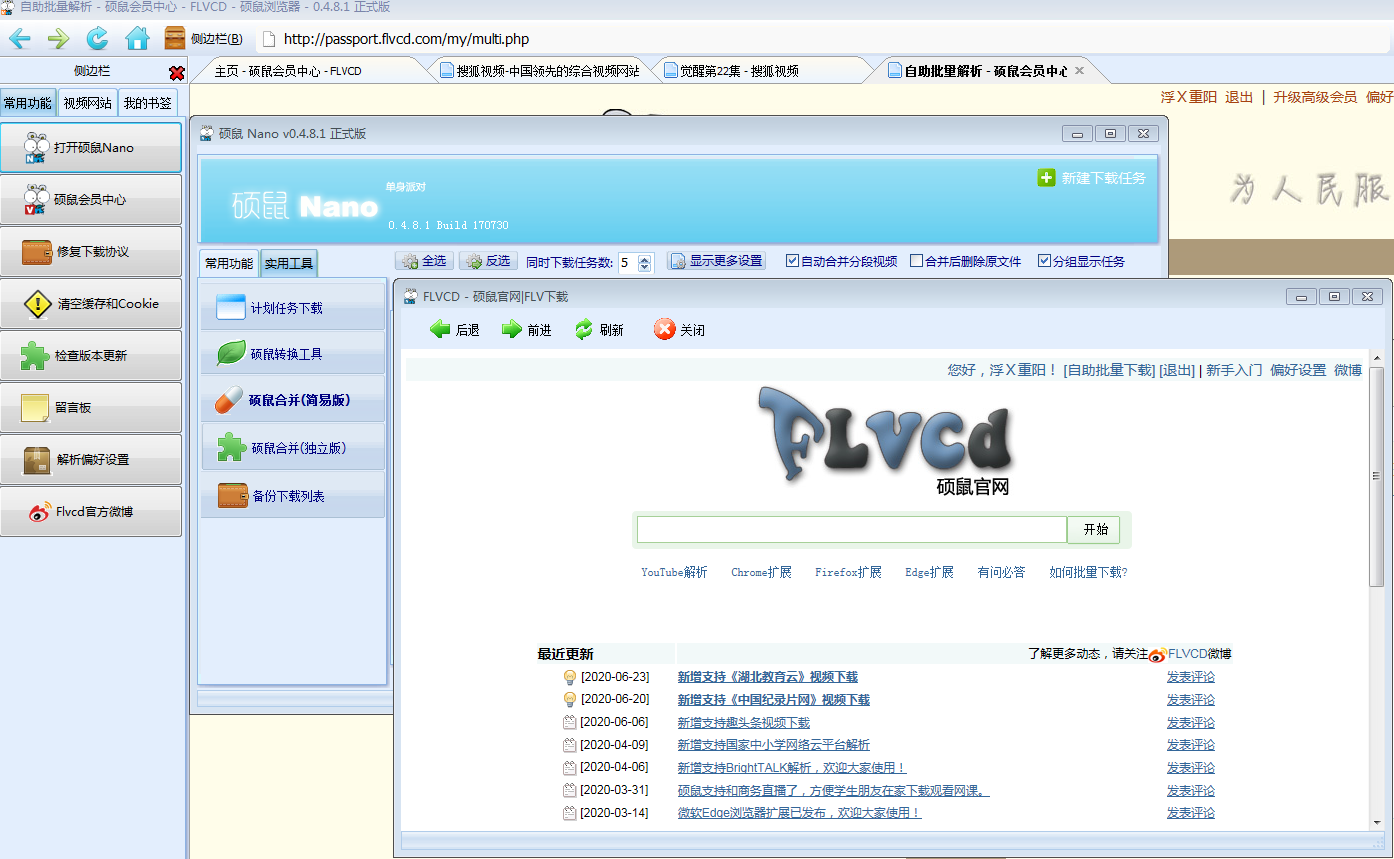Switch to the sidebar 常用功能 tab
Viewport: 1394px width, 859px height.
[x=28, y=102]
